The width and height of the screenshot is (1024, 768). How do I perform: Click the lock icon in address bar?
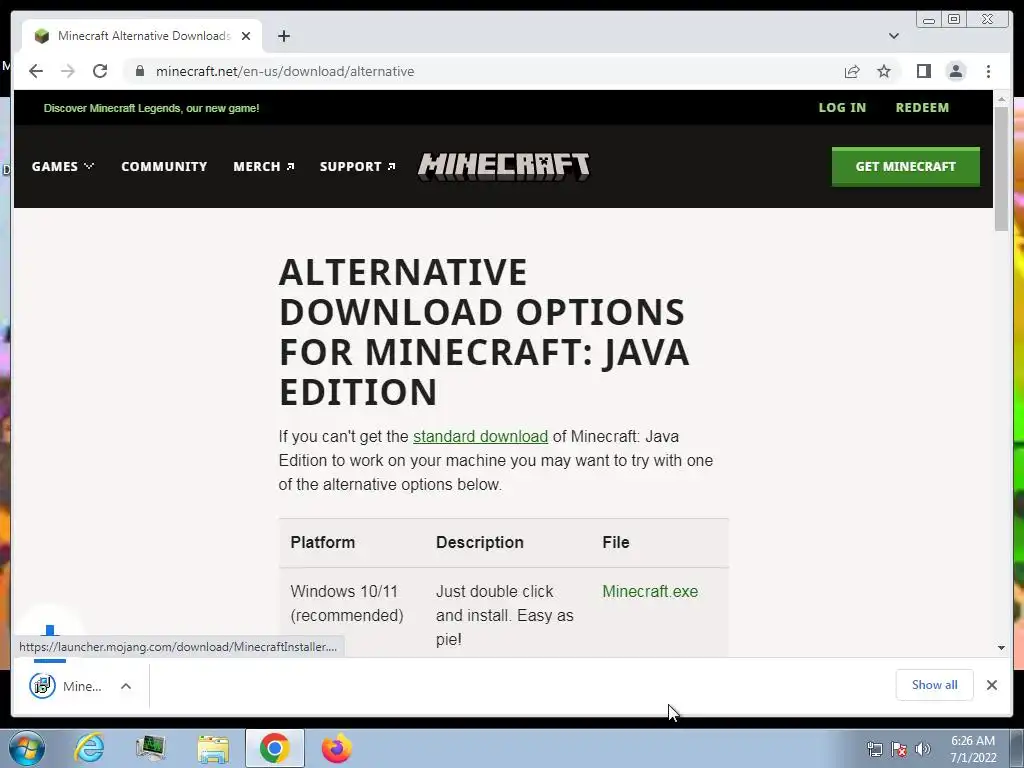pos(140,71)
